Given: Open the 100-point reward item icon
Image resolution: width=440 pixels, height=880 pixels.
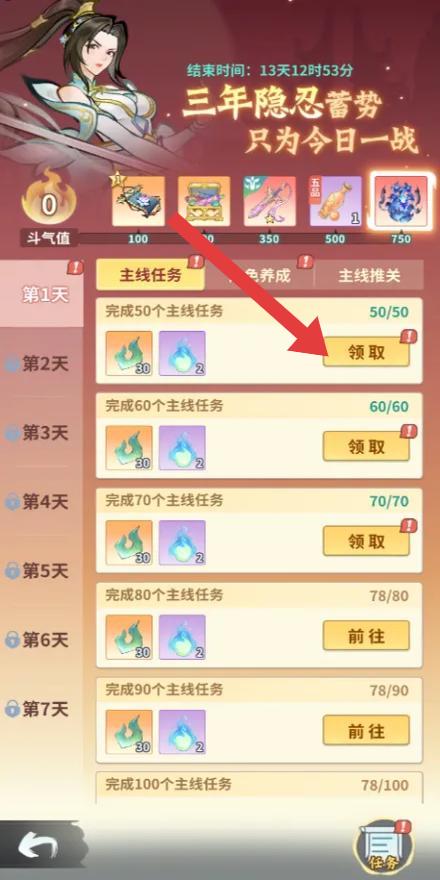Looking at the screenshot, I should pos(139,201).
